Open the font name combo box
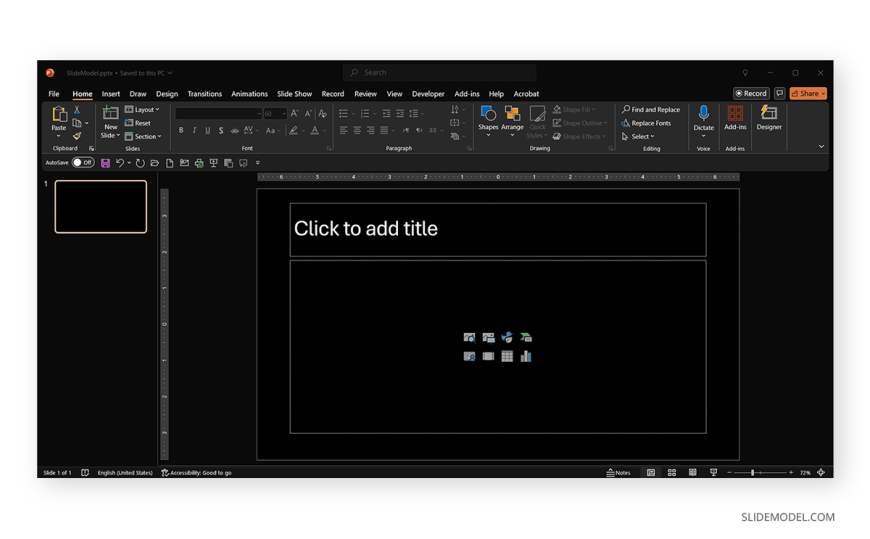870x539 pixels. 219,113
